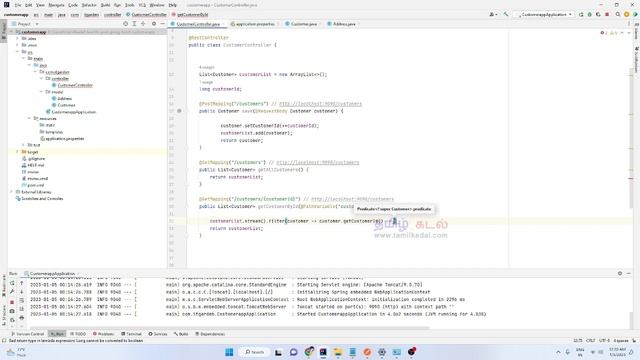This screenshot has height=360, width=640.
Task: Collapse the model package
Action: 41,92
